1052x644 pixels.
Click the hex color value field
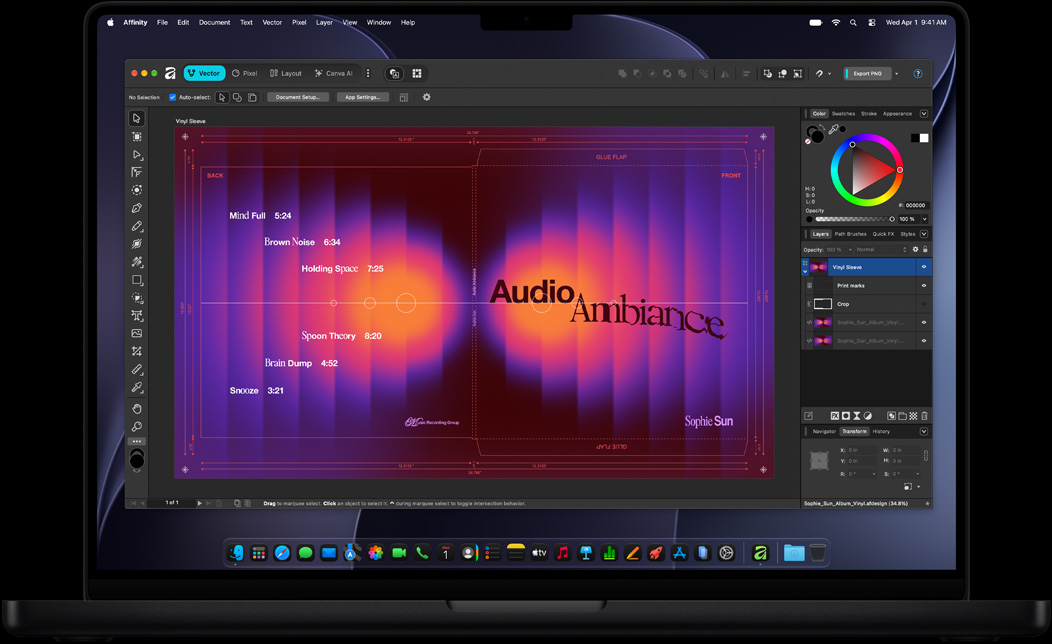pyautogui.click(x=915, y=205)
